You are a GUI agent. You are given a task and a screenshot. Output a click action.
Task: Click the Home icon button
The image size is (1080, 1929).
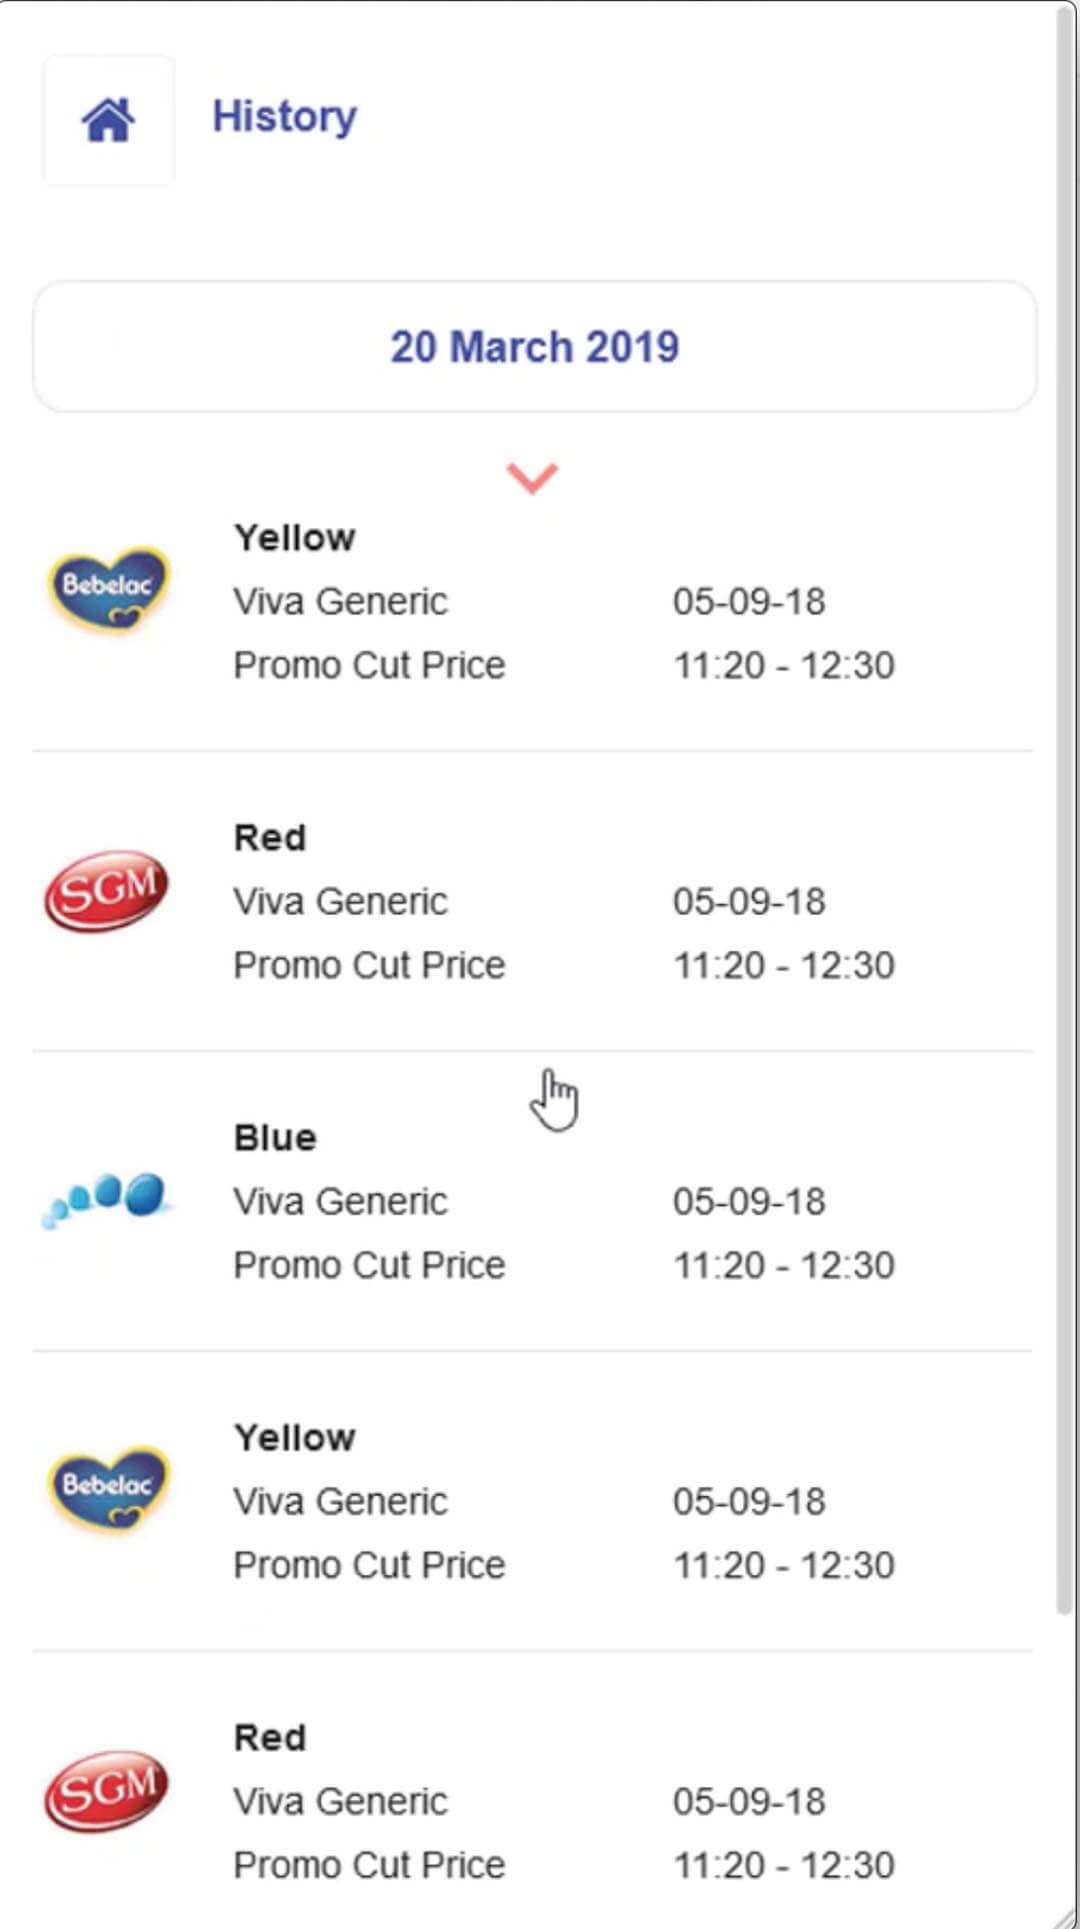[x=108, y=120]
